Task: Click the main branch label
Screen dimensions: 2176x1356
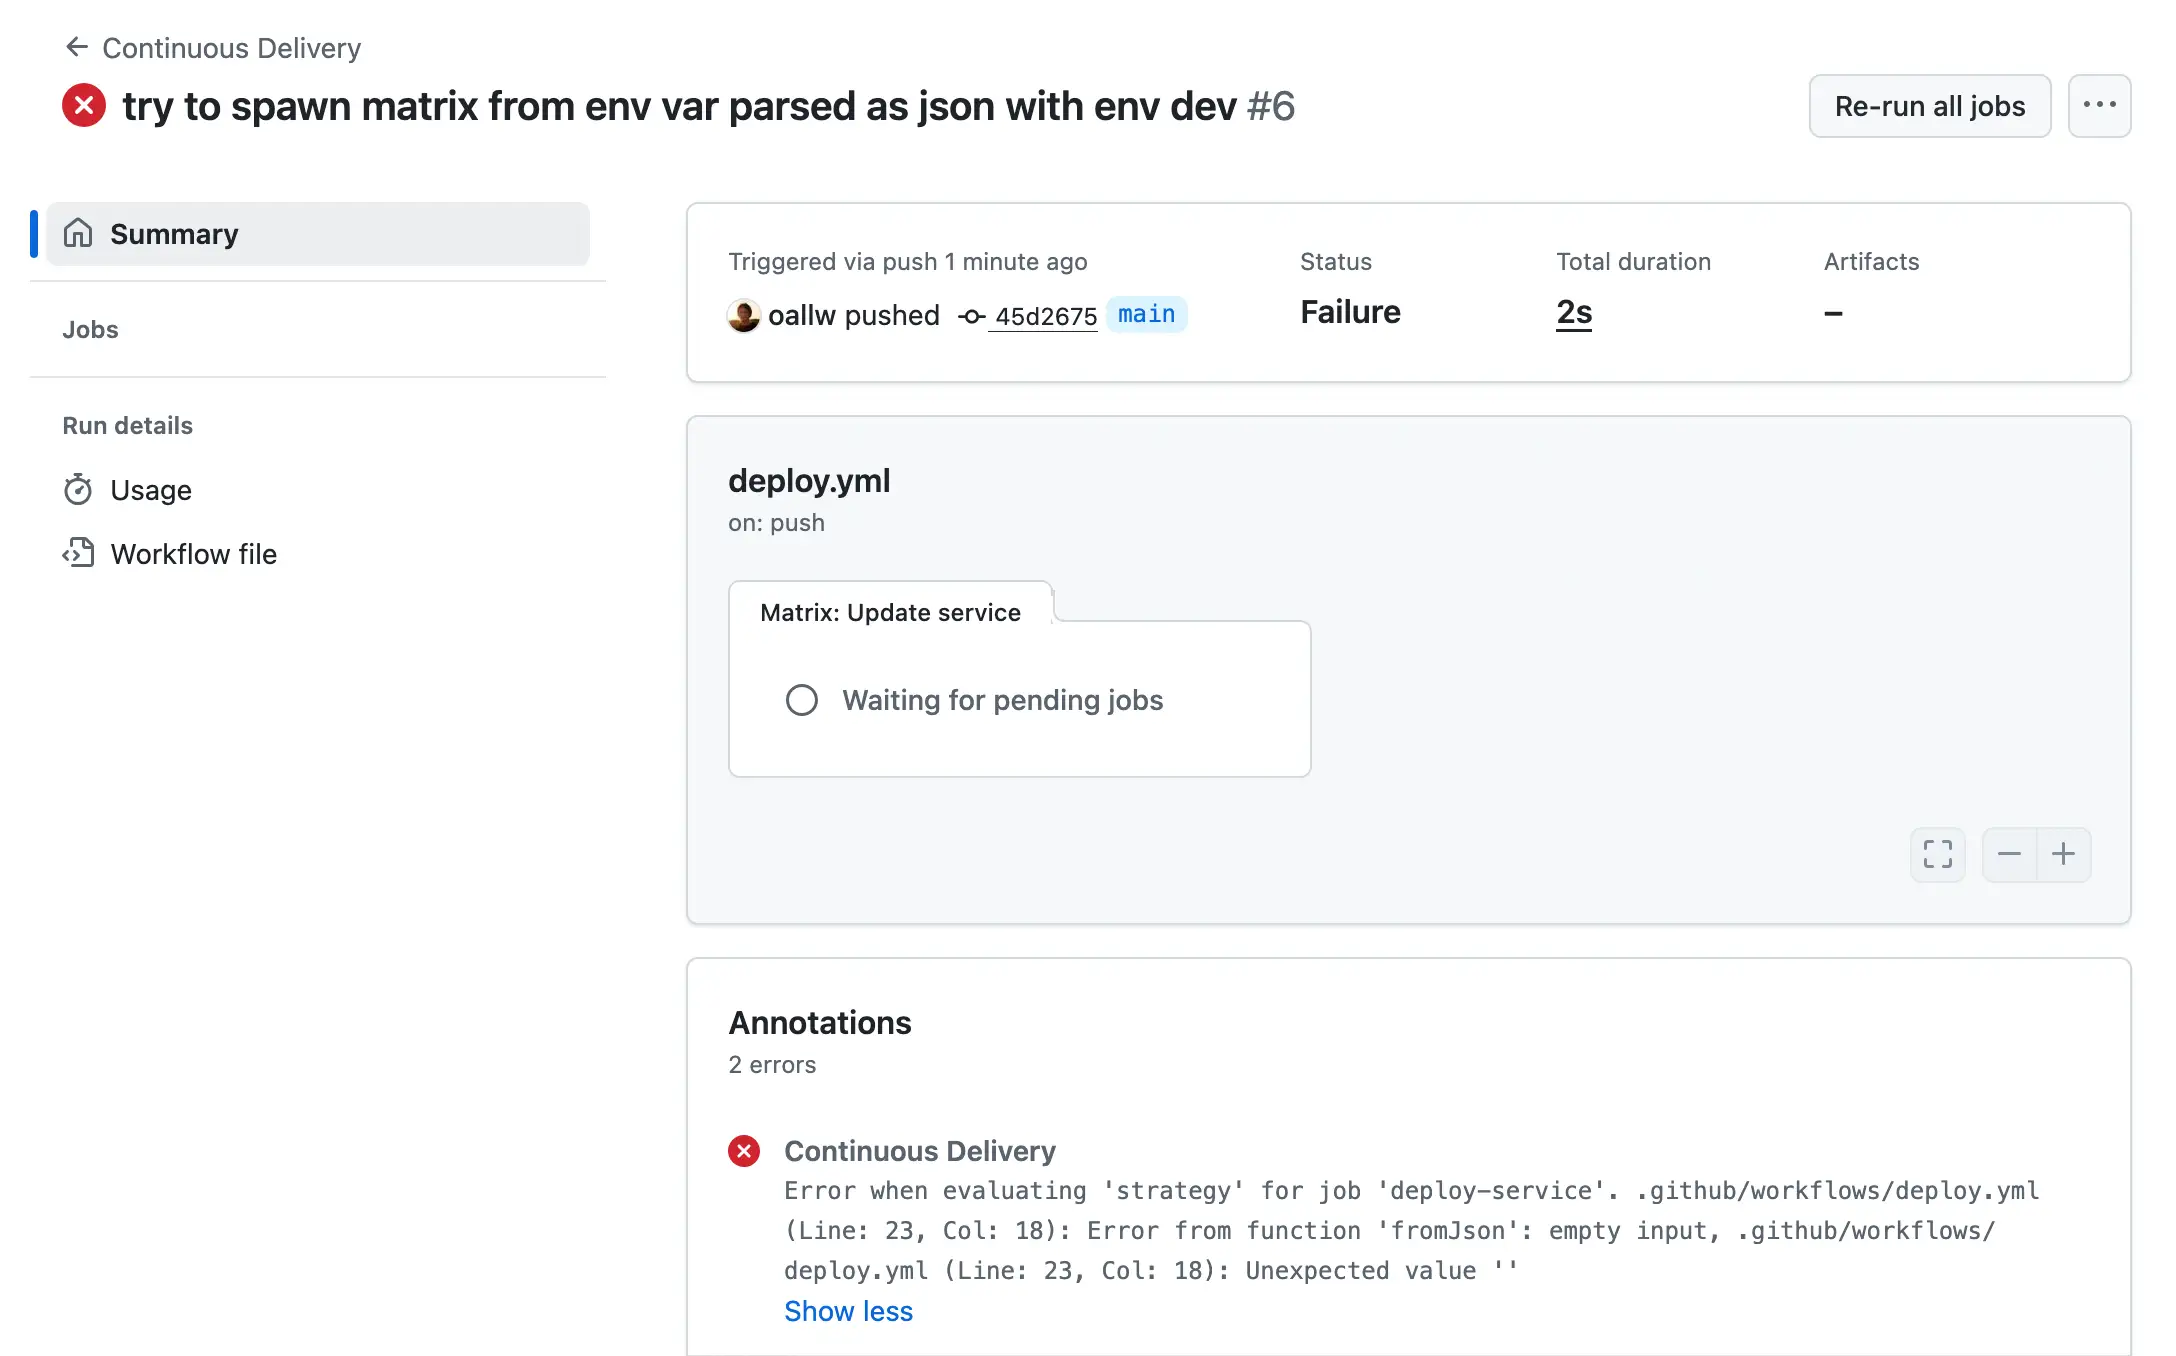Action: (x=1146, y=315)
